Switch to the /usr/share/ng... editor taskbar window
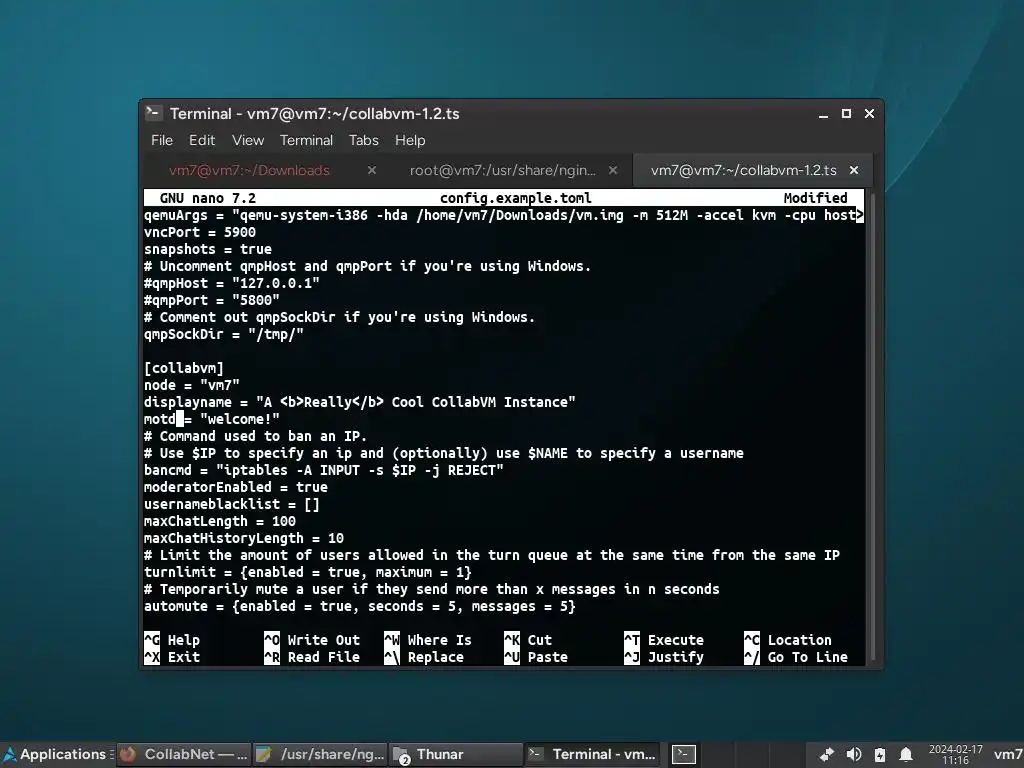The width and height of the screenshot is (1024, 768). point(320,754)
